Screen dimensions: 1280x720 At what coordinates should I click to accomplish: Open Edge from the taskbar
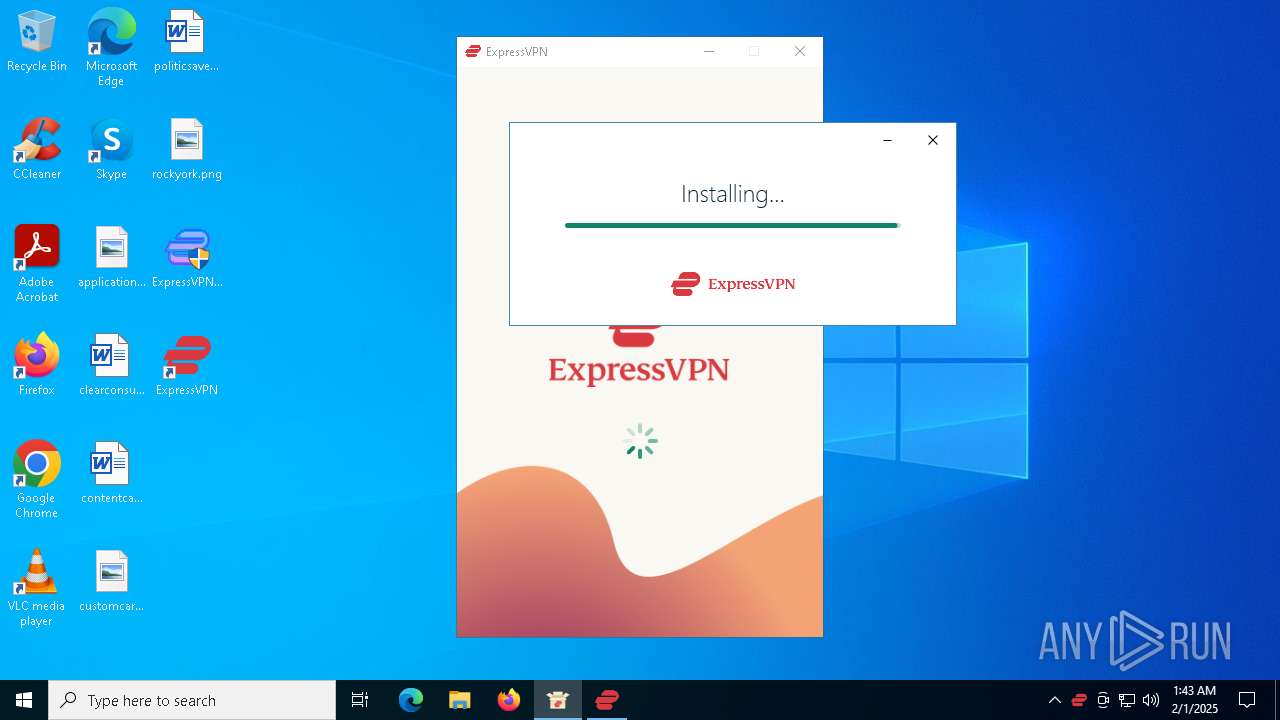point(411,700)
